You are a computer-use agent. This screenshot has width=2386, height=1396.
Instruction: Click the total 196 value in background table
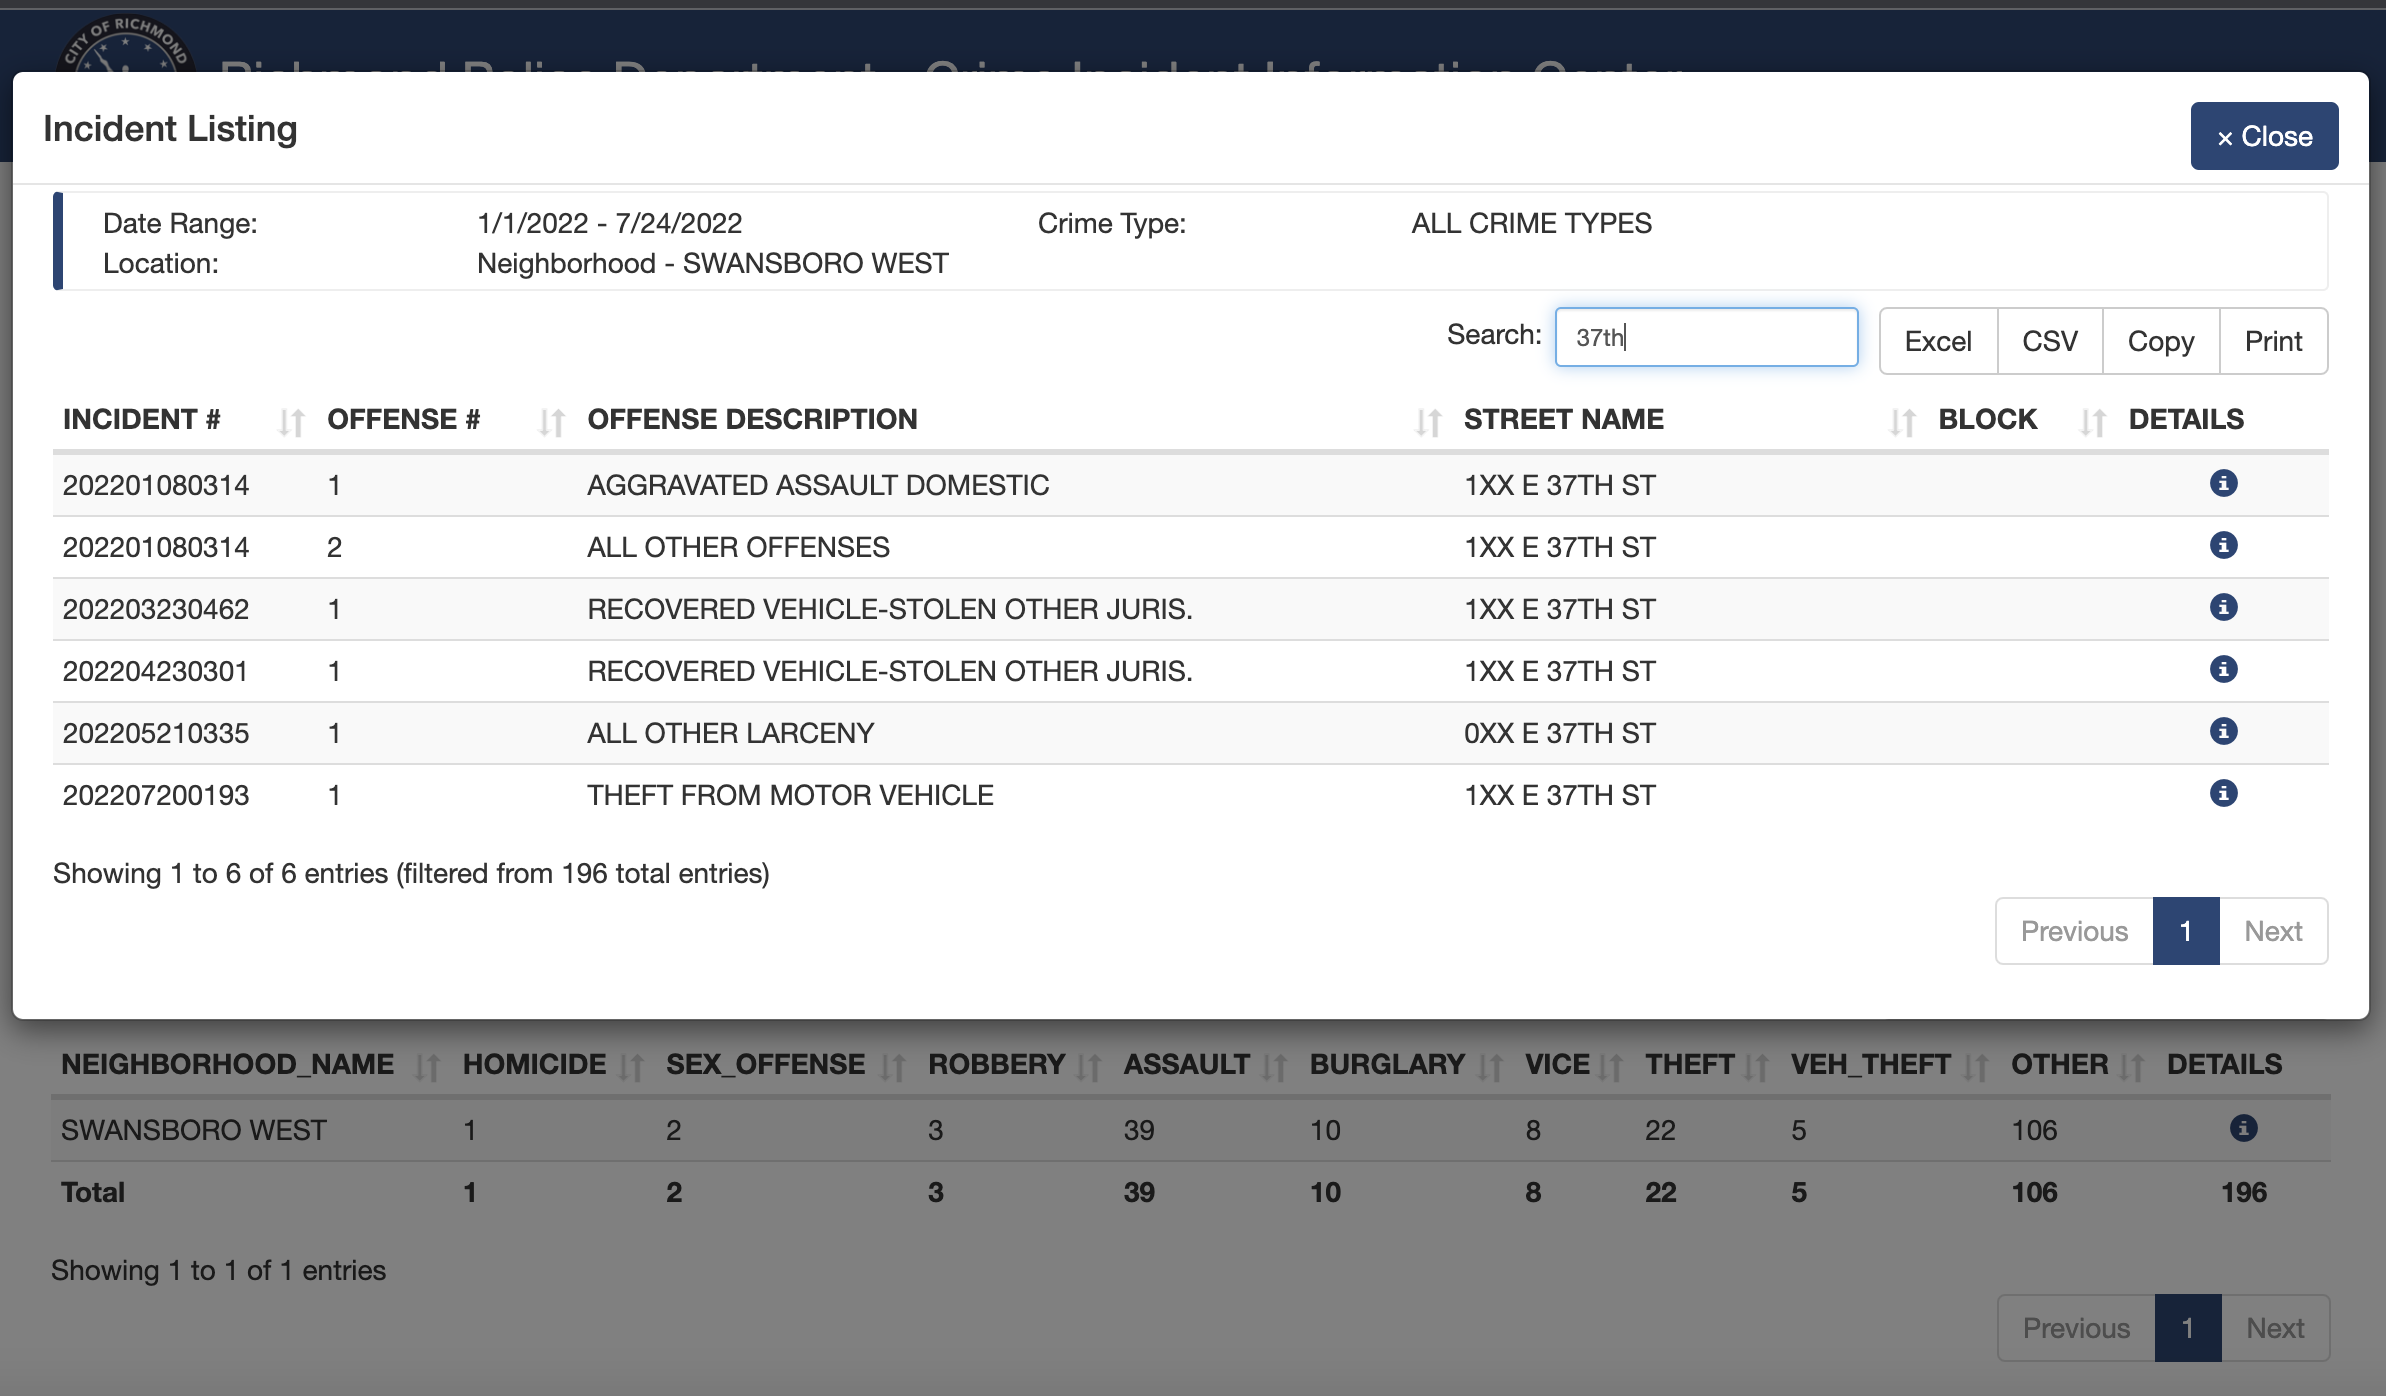click(x=2243, y=1192)
